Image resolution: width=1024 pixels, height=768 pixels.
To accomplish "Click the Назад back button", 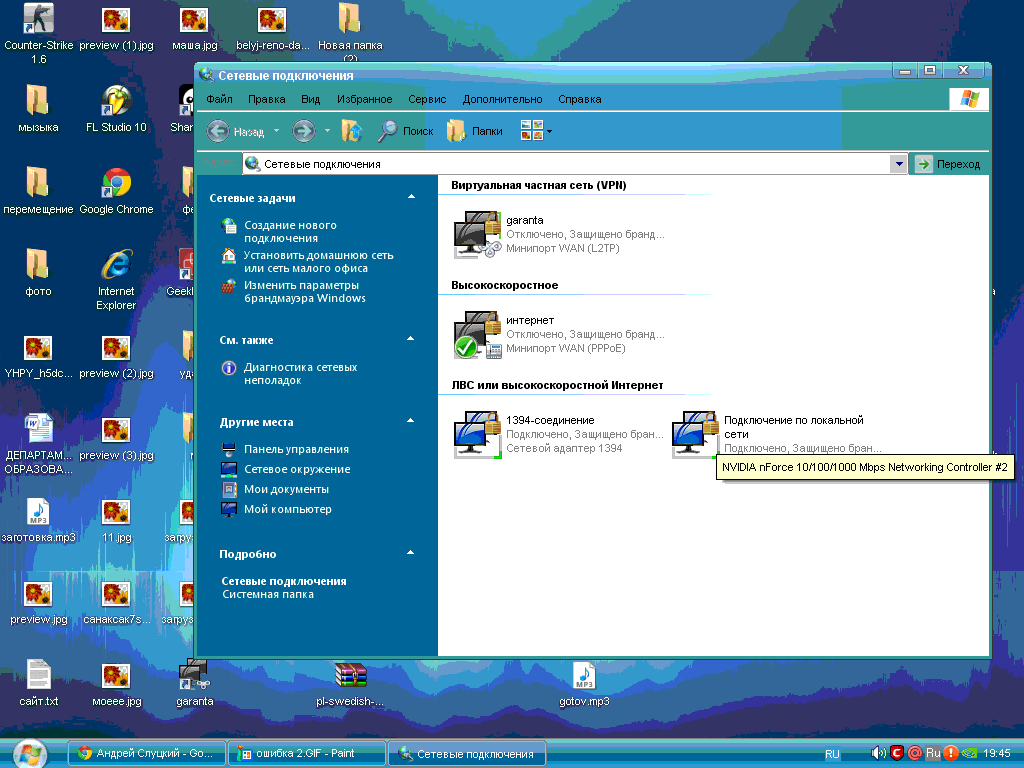I will 236,131.
